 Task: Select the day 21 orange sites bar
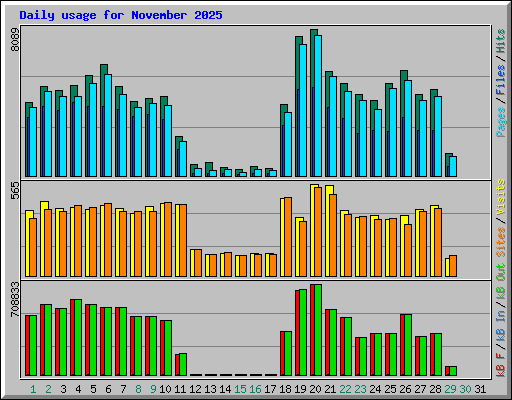pyautogui.click(x=333, y=235)
